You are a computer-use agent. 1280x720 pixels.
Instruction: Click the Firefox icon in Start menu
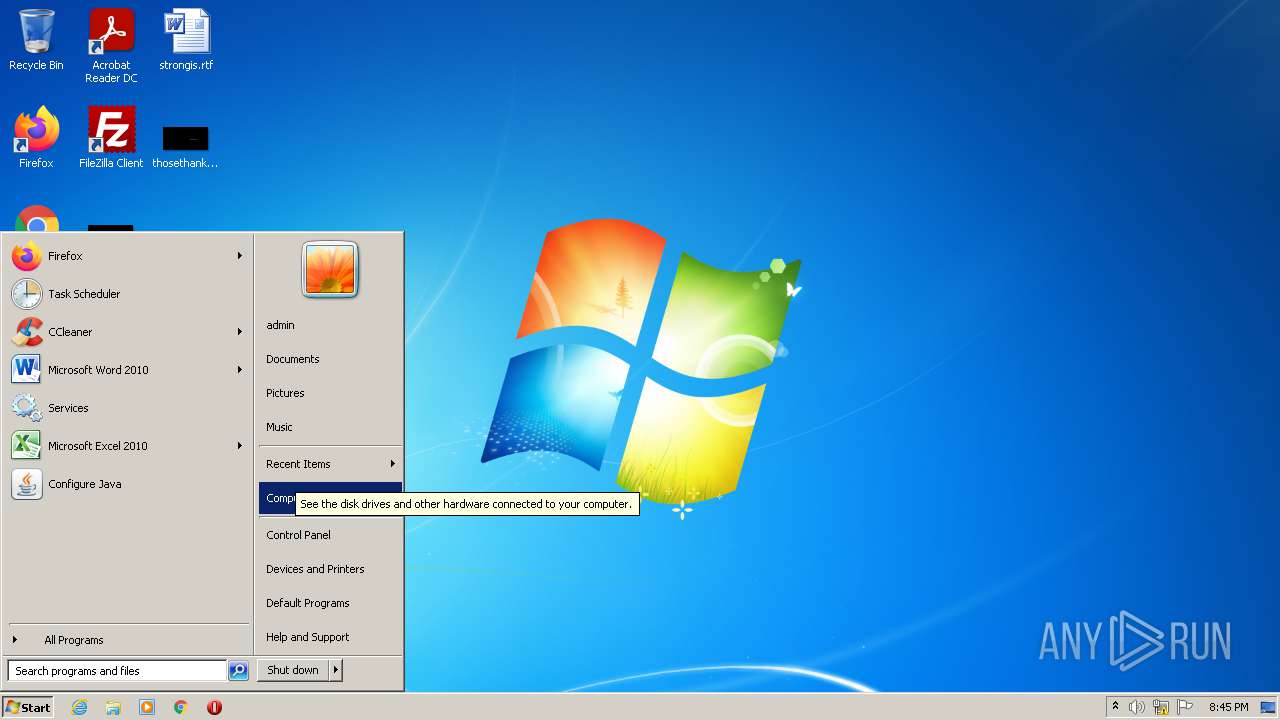27,256
